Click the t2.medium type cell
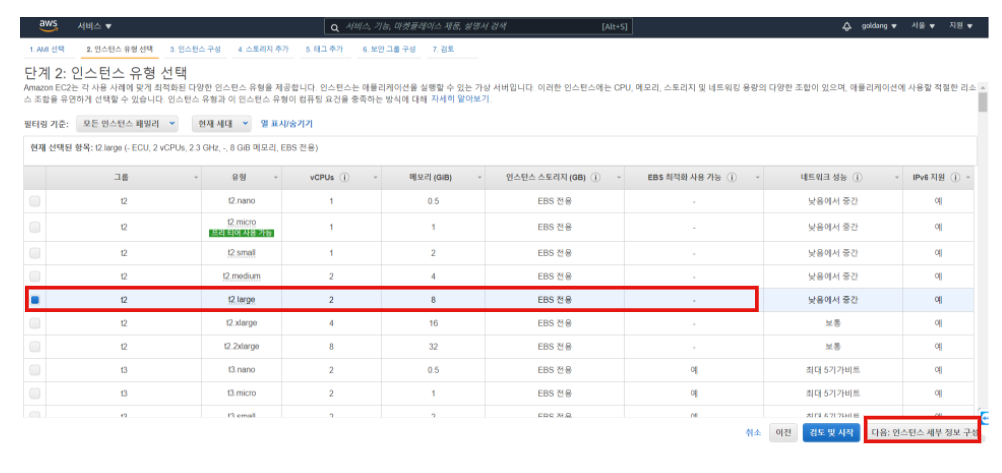This screenshot has width=1002, height=473. (x=242, y=276)
